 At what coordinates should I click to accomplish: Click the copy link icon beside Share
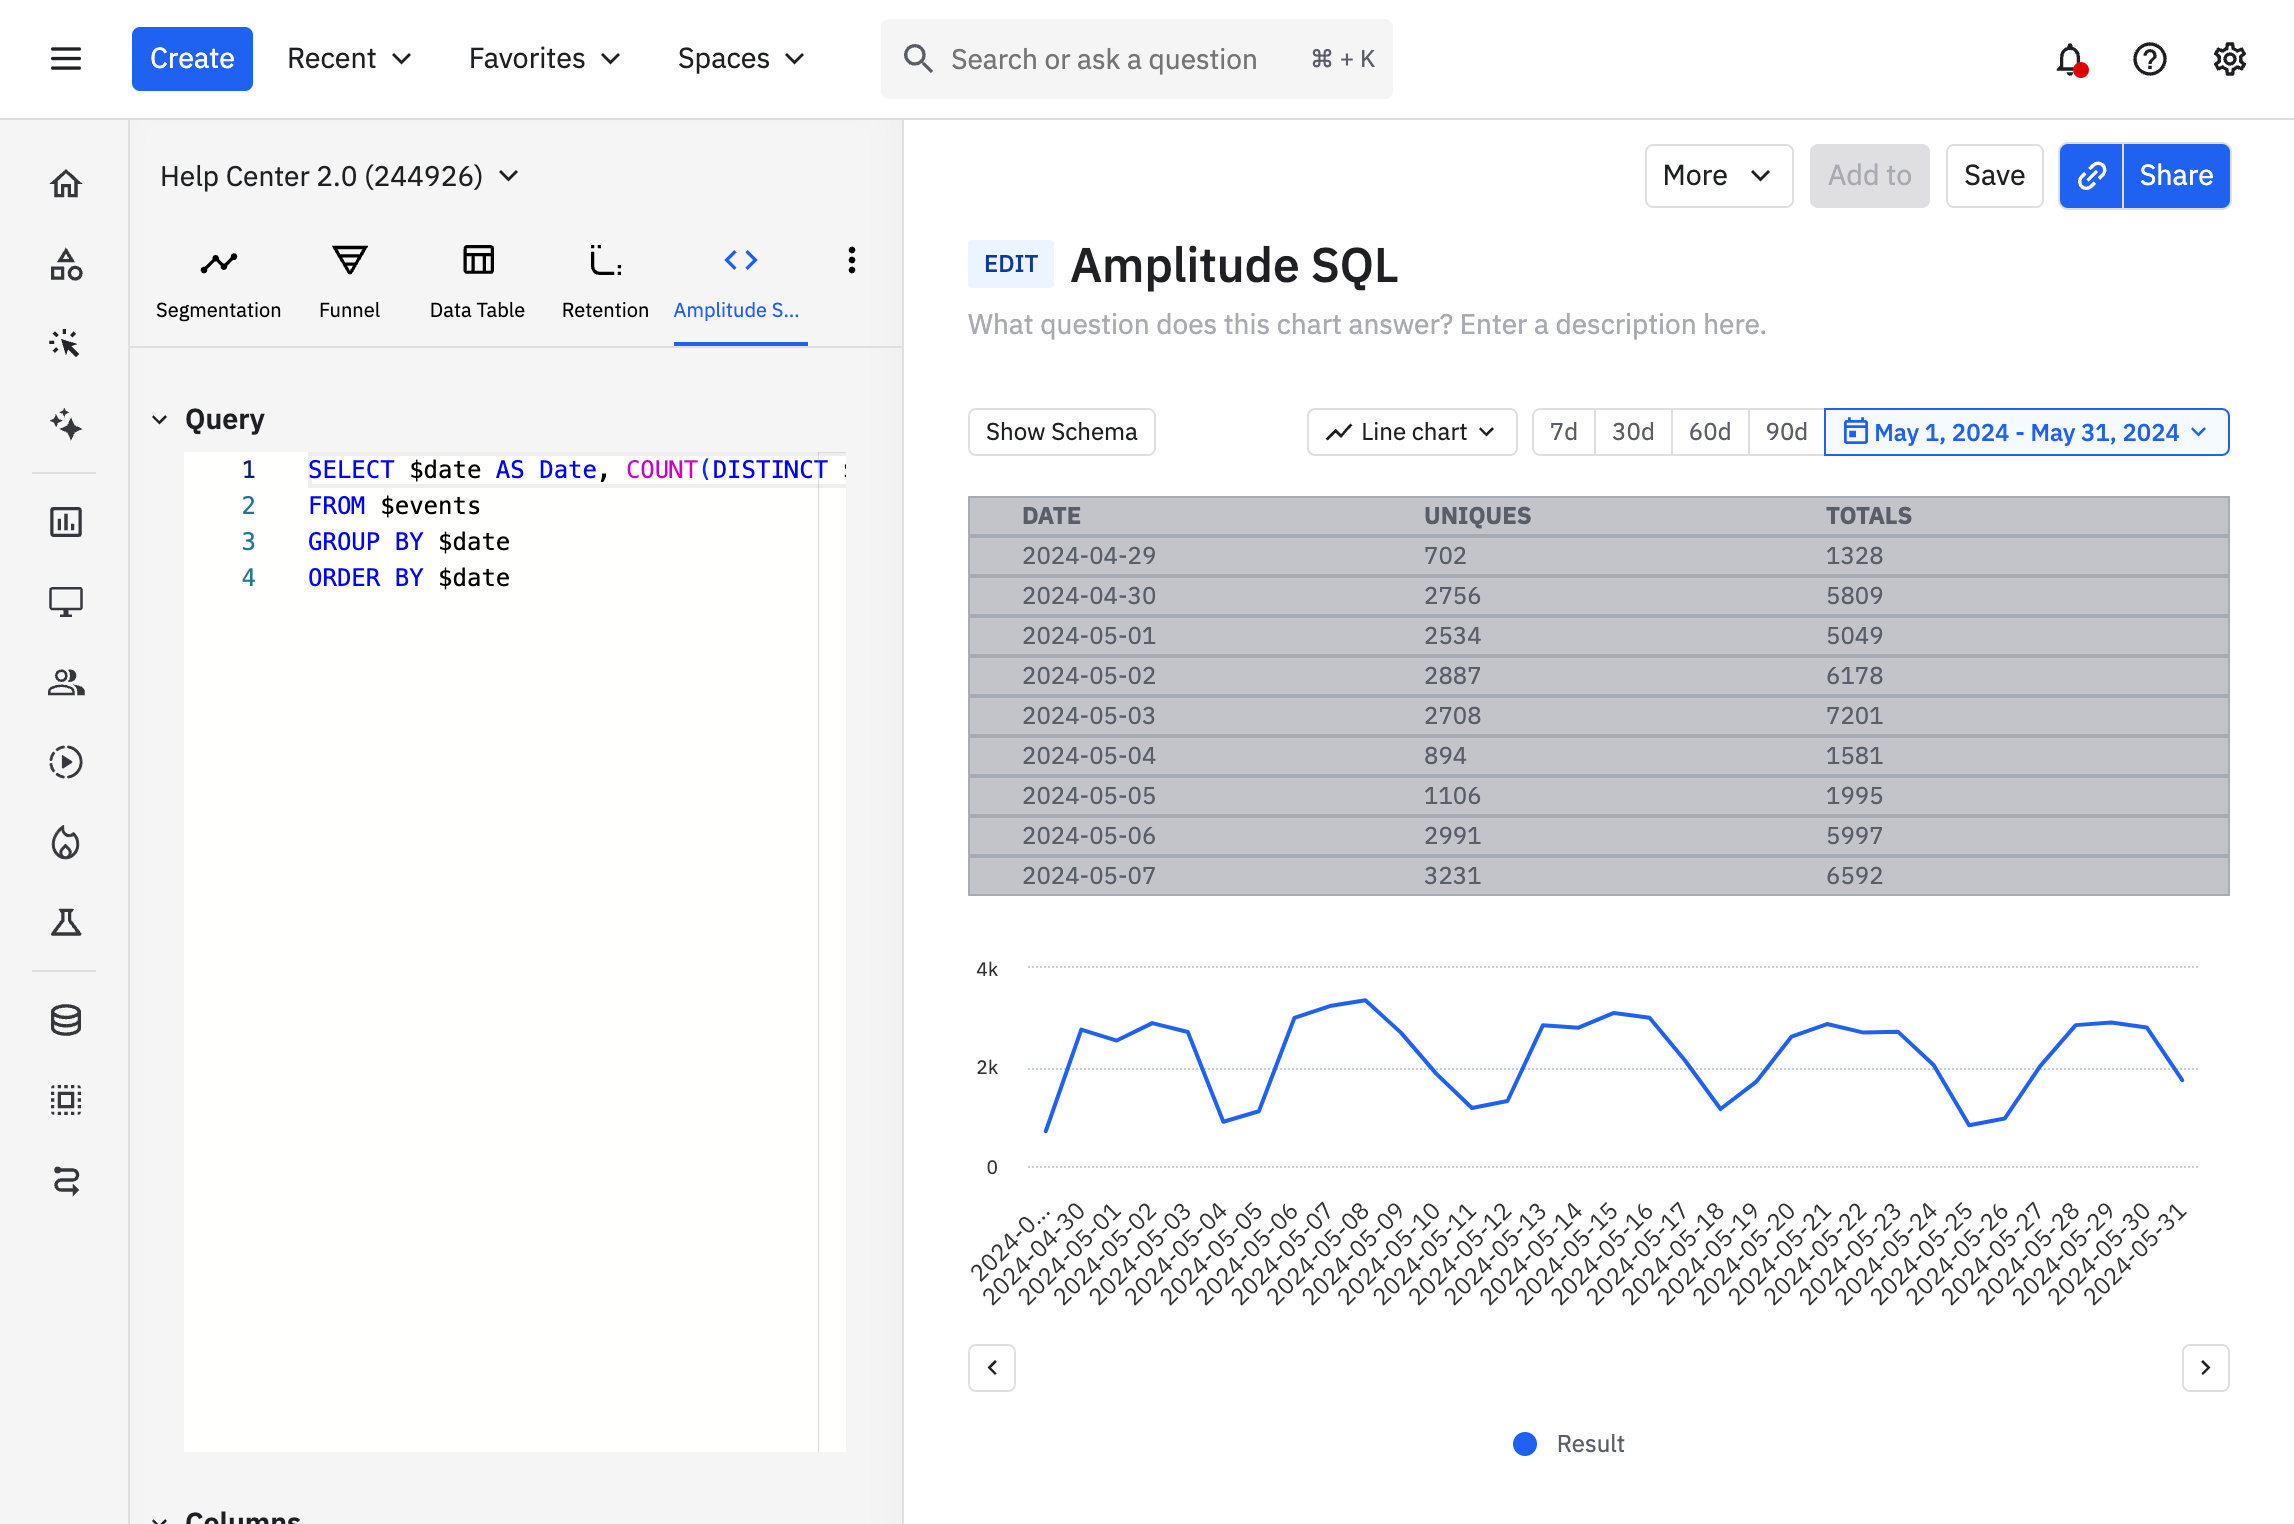2091,176
